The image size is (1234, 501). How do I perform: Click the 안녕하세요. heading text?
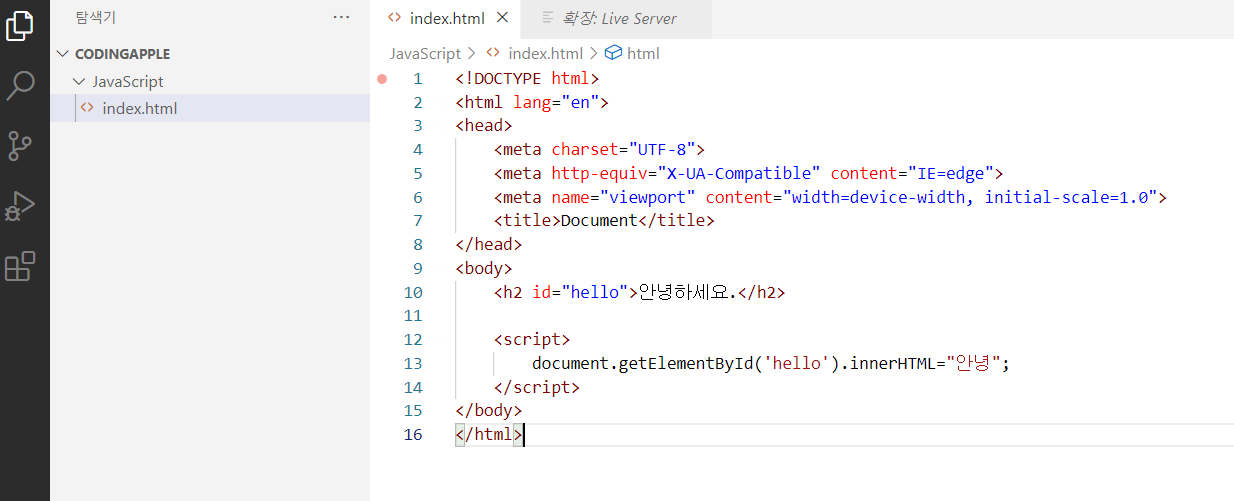coord(687,292)
